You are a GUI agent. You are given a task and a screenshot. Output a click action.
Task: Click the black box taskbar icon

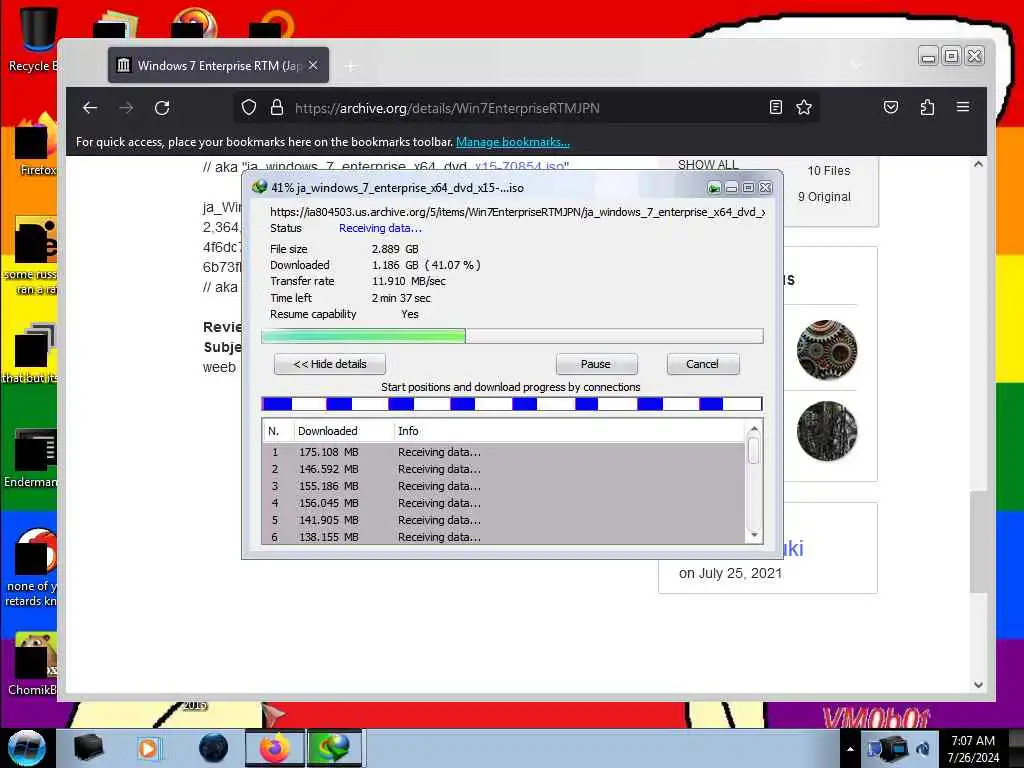(x=89, y=748)
